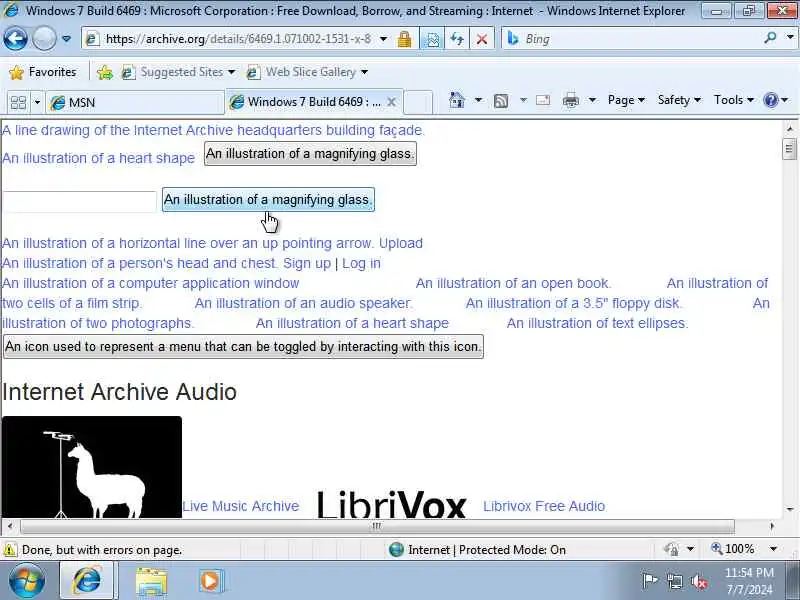Expand the Print options dropdown arrow
Screen dimensions: 800x600
tap(592, 100)
